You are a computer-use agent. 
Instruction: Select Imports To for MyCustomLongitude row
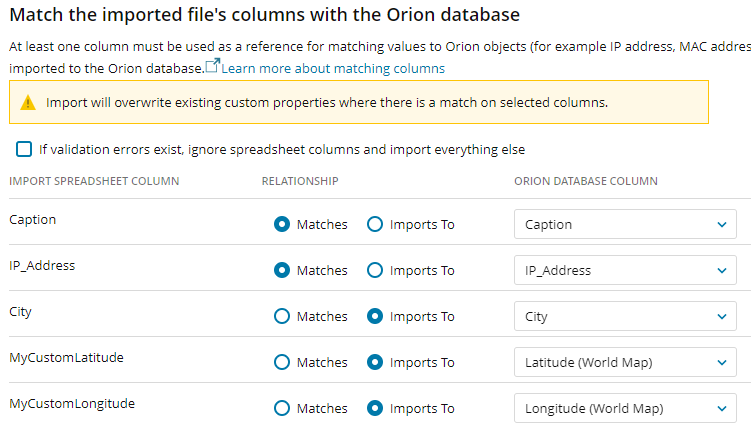pos(375,408)
